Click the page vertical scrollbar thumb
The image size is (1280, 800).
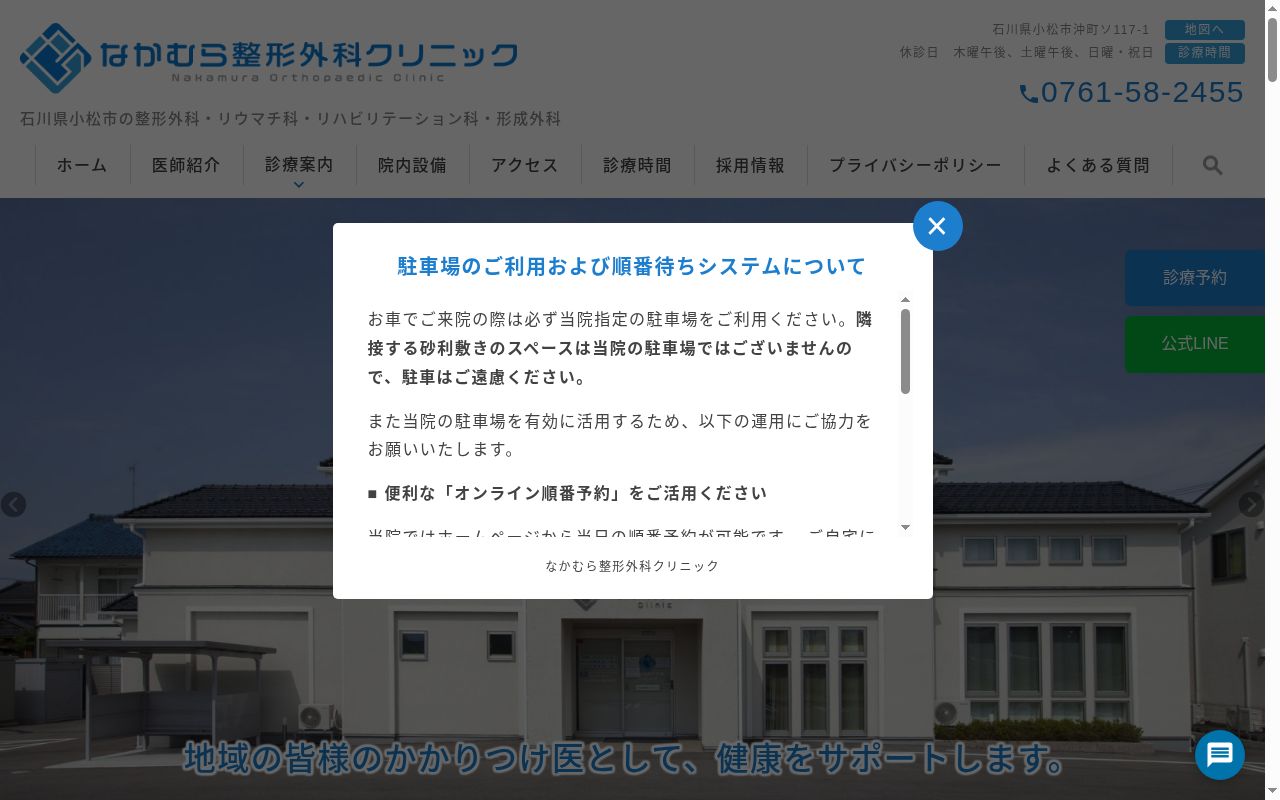pyautogui.click(x=1272, y=49)
